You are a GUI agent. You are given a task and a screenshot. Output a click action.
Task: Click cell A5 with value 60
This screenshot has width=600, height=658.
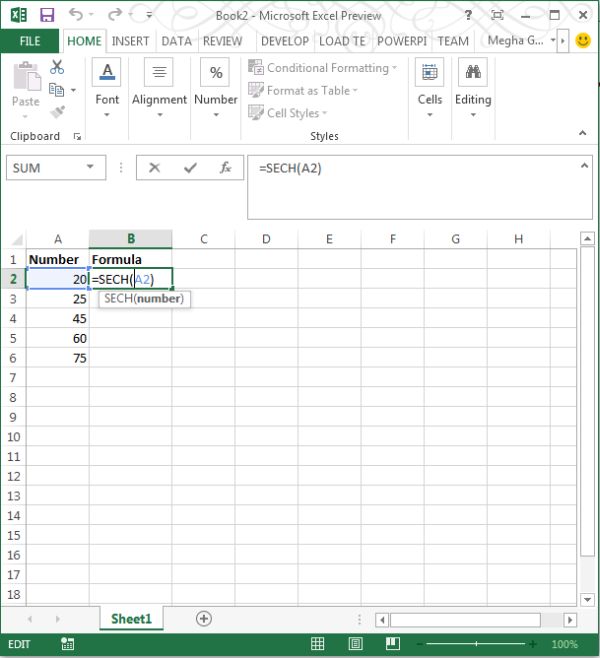click(57, 339)
